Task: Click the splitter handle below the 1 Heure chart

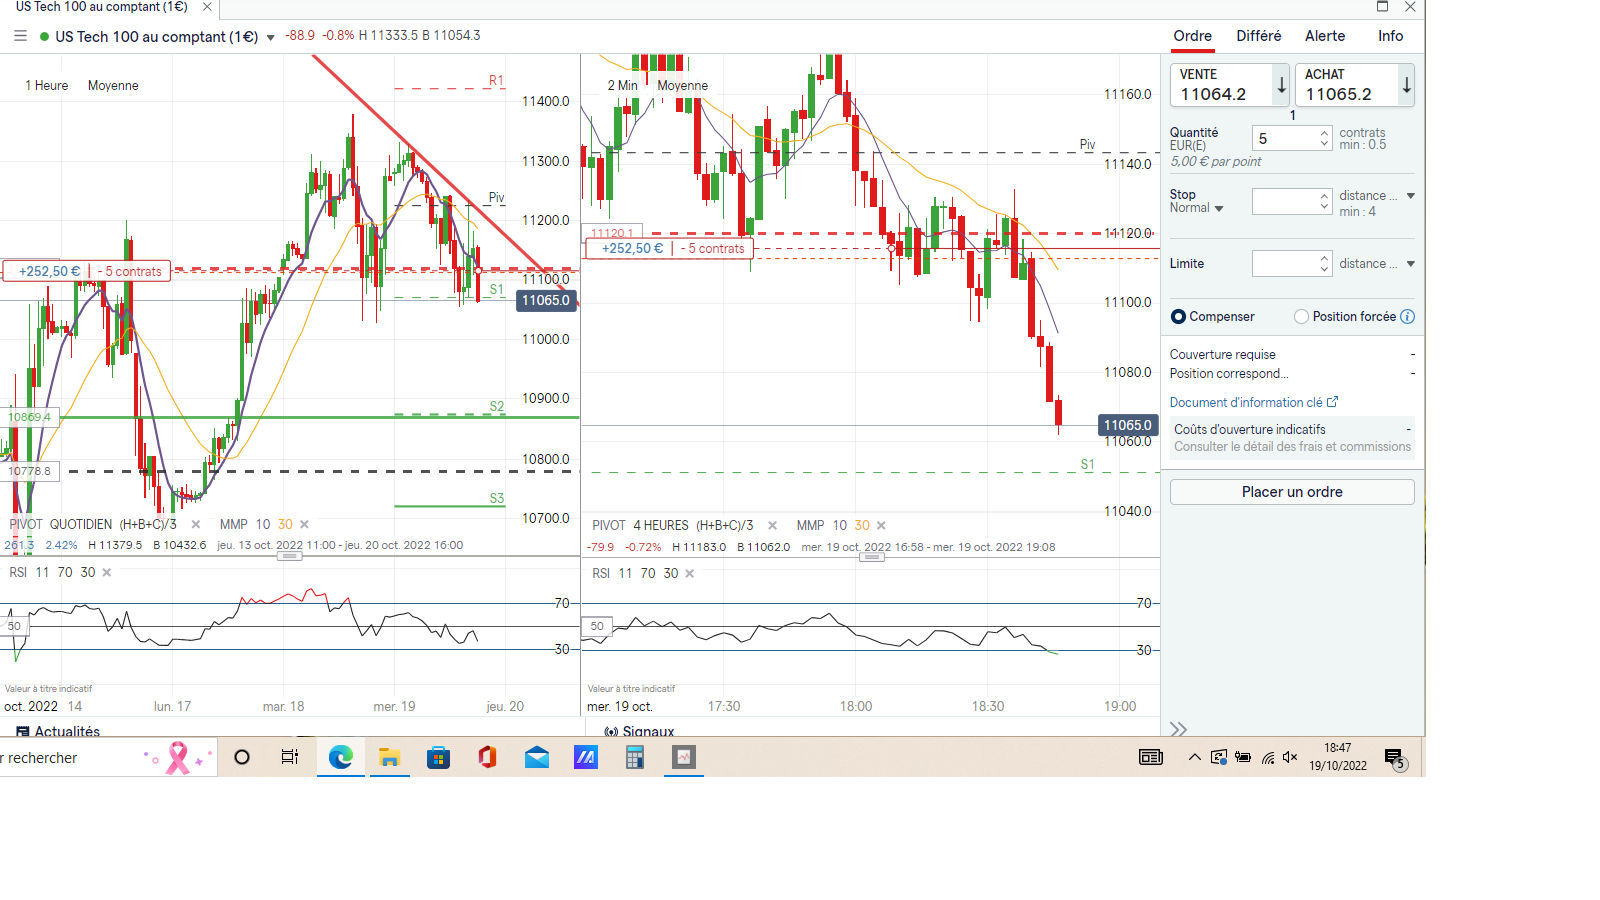Action: coord(290,556)
